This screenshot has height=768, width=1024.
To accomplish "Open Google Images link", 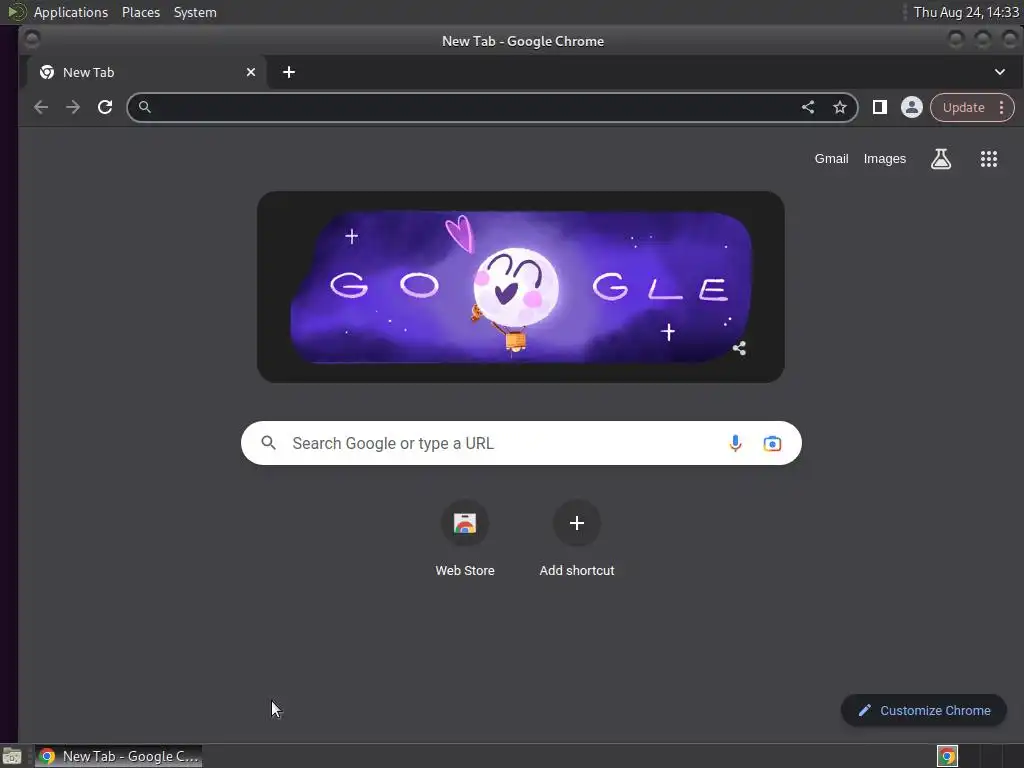I will [884, 159].
